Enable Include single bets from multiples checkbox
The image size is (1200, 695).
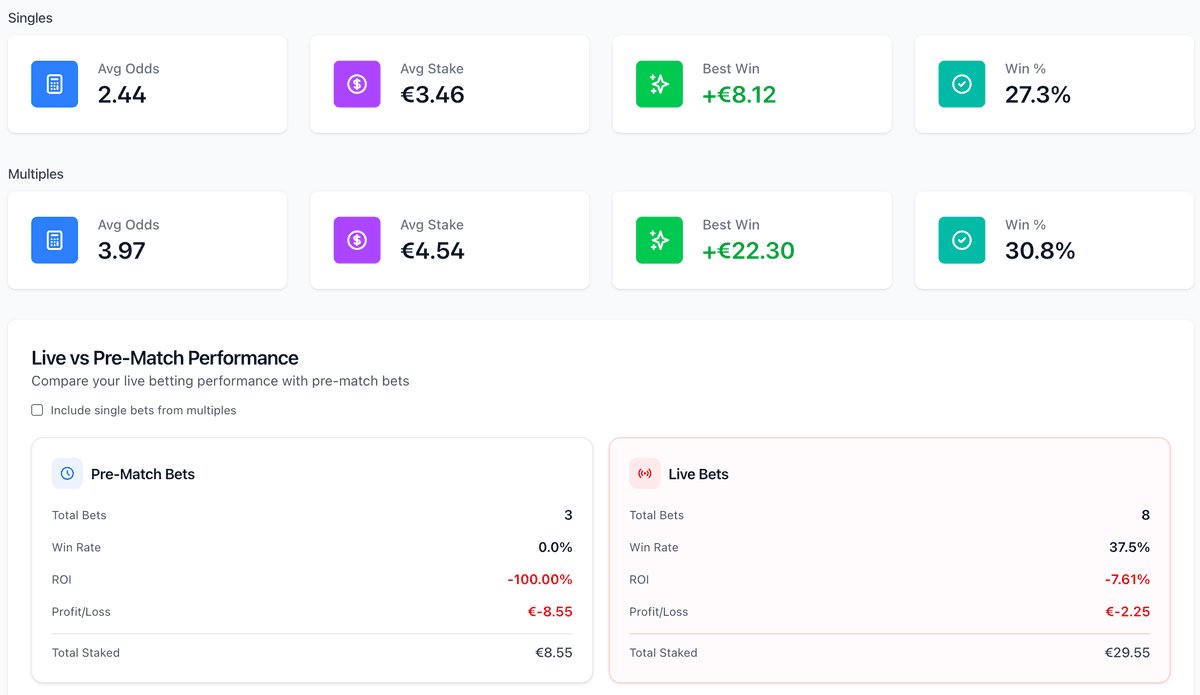[37, 410]
